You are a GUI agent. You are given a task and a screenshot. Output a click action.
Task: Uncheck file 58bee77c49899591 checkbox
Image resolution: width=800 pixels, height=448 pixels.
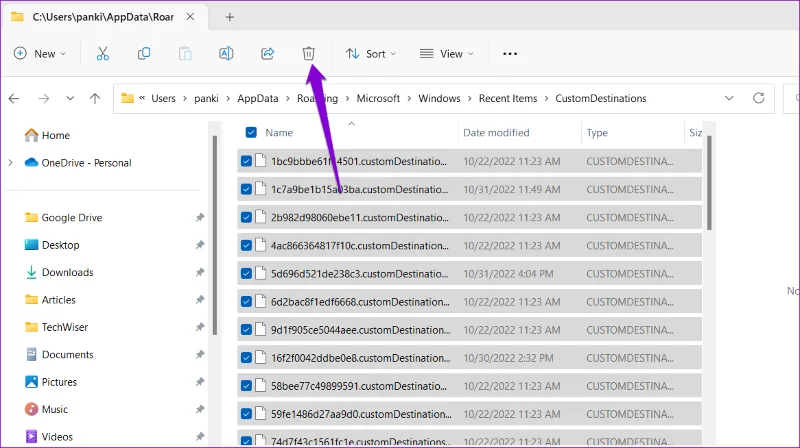pos(246,386)
